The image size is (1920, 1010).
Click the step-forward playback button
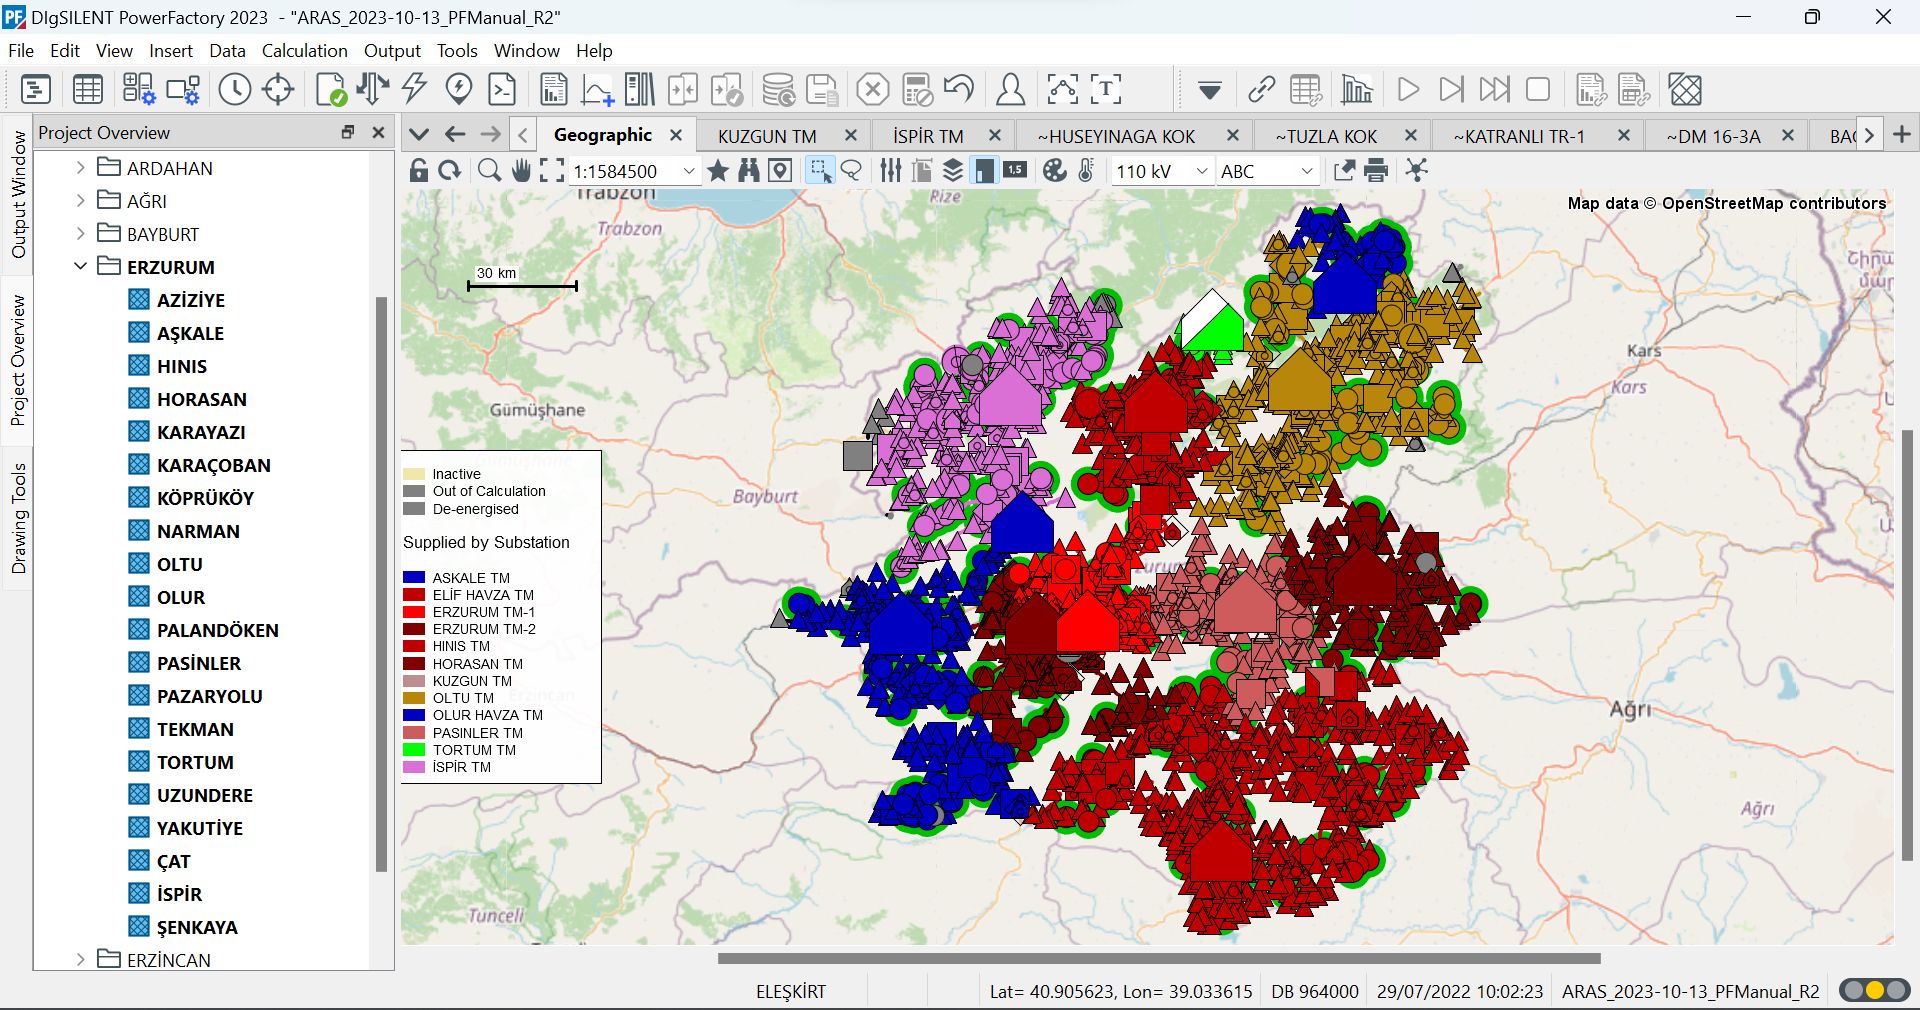point(1451,90)
